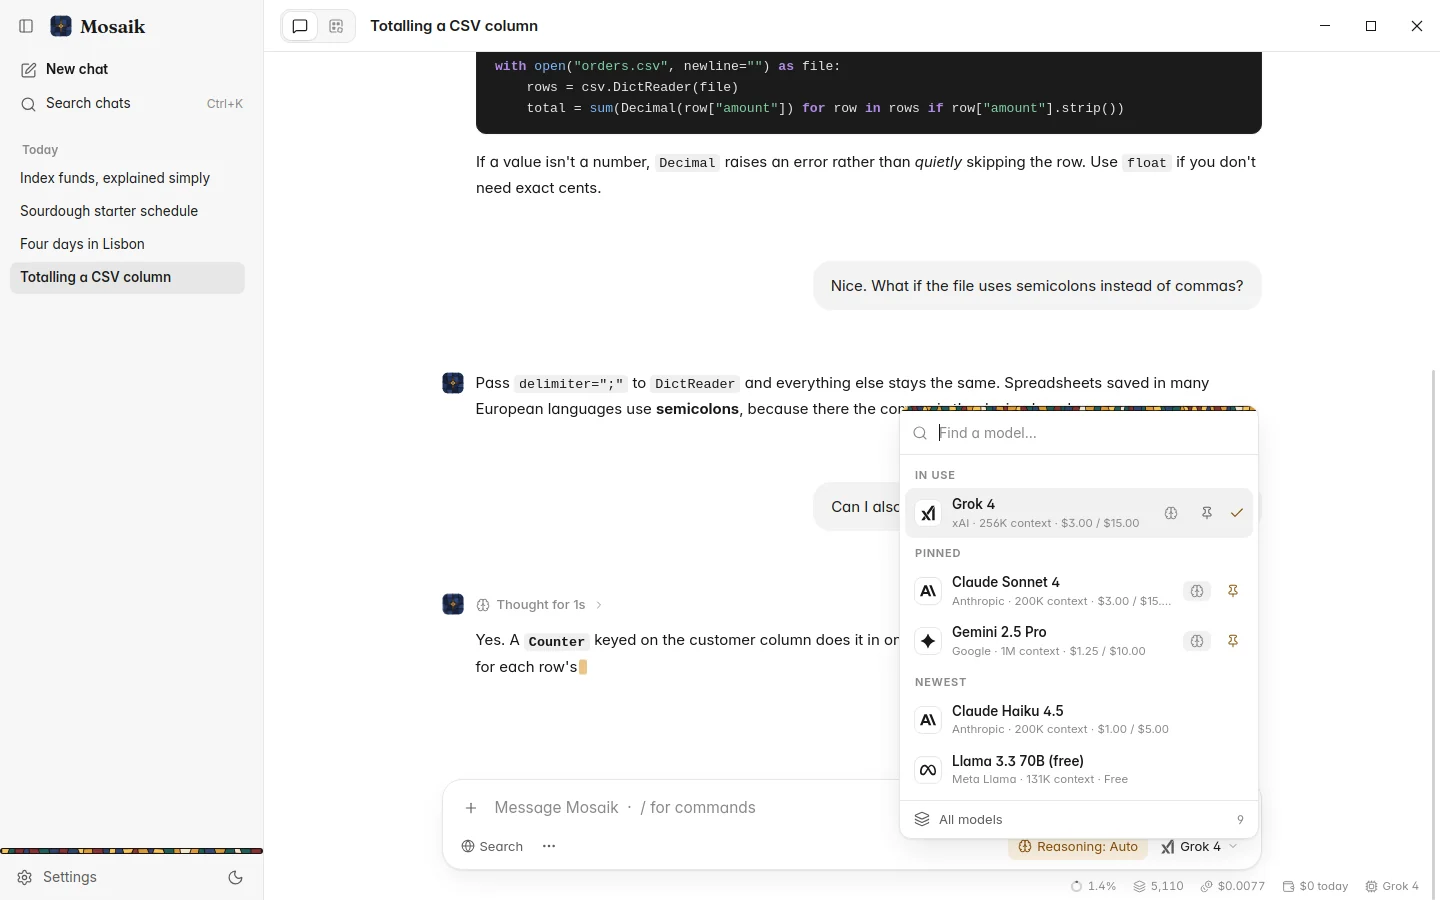Expand the 'Thought for 1s' reasoning section
The width and height of the screenshot is (1440, 900).
(x=540, y=605)
